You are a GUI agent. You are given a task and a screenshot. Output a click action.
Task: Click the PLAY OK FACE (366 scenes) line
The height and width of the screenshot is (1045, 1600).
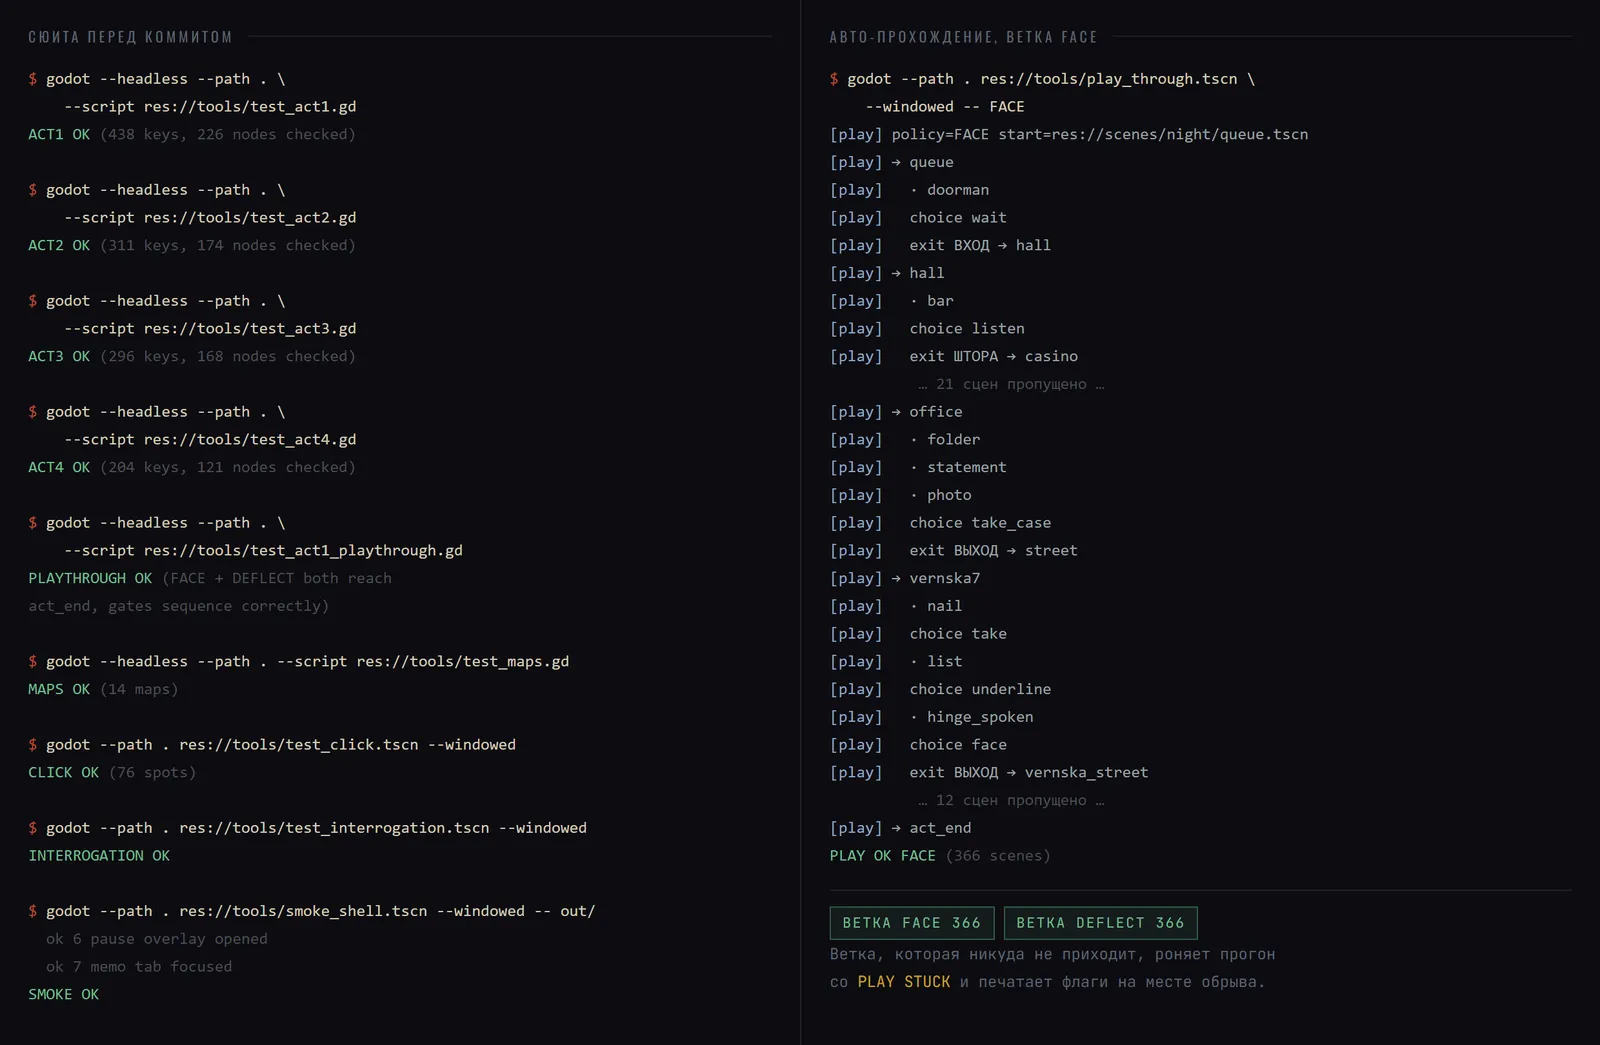(x=940, y=855)
